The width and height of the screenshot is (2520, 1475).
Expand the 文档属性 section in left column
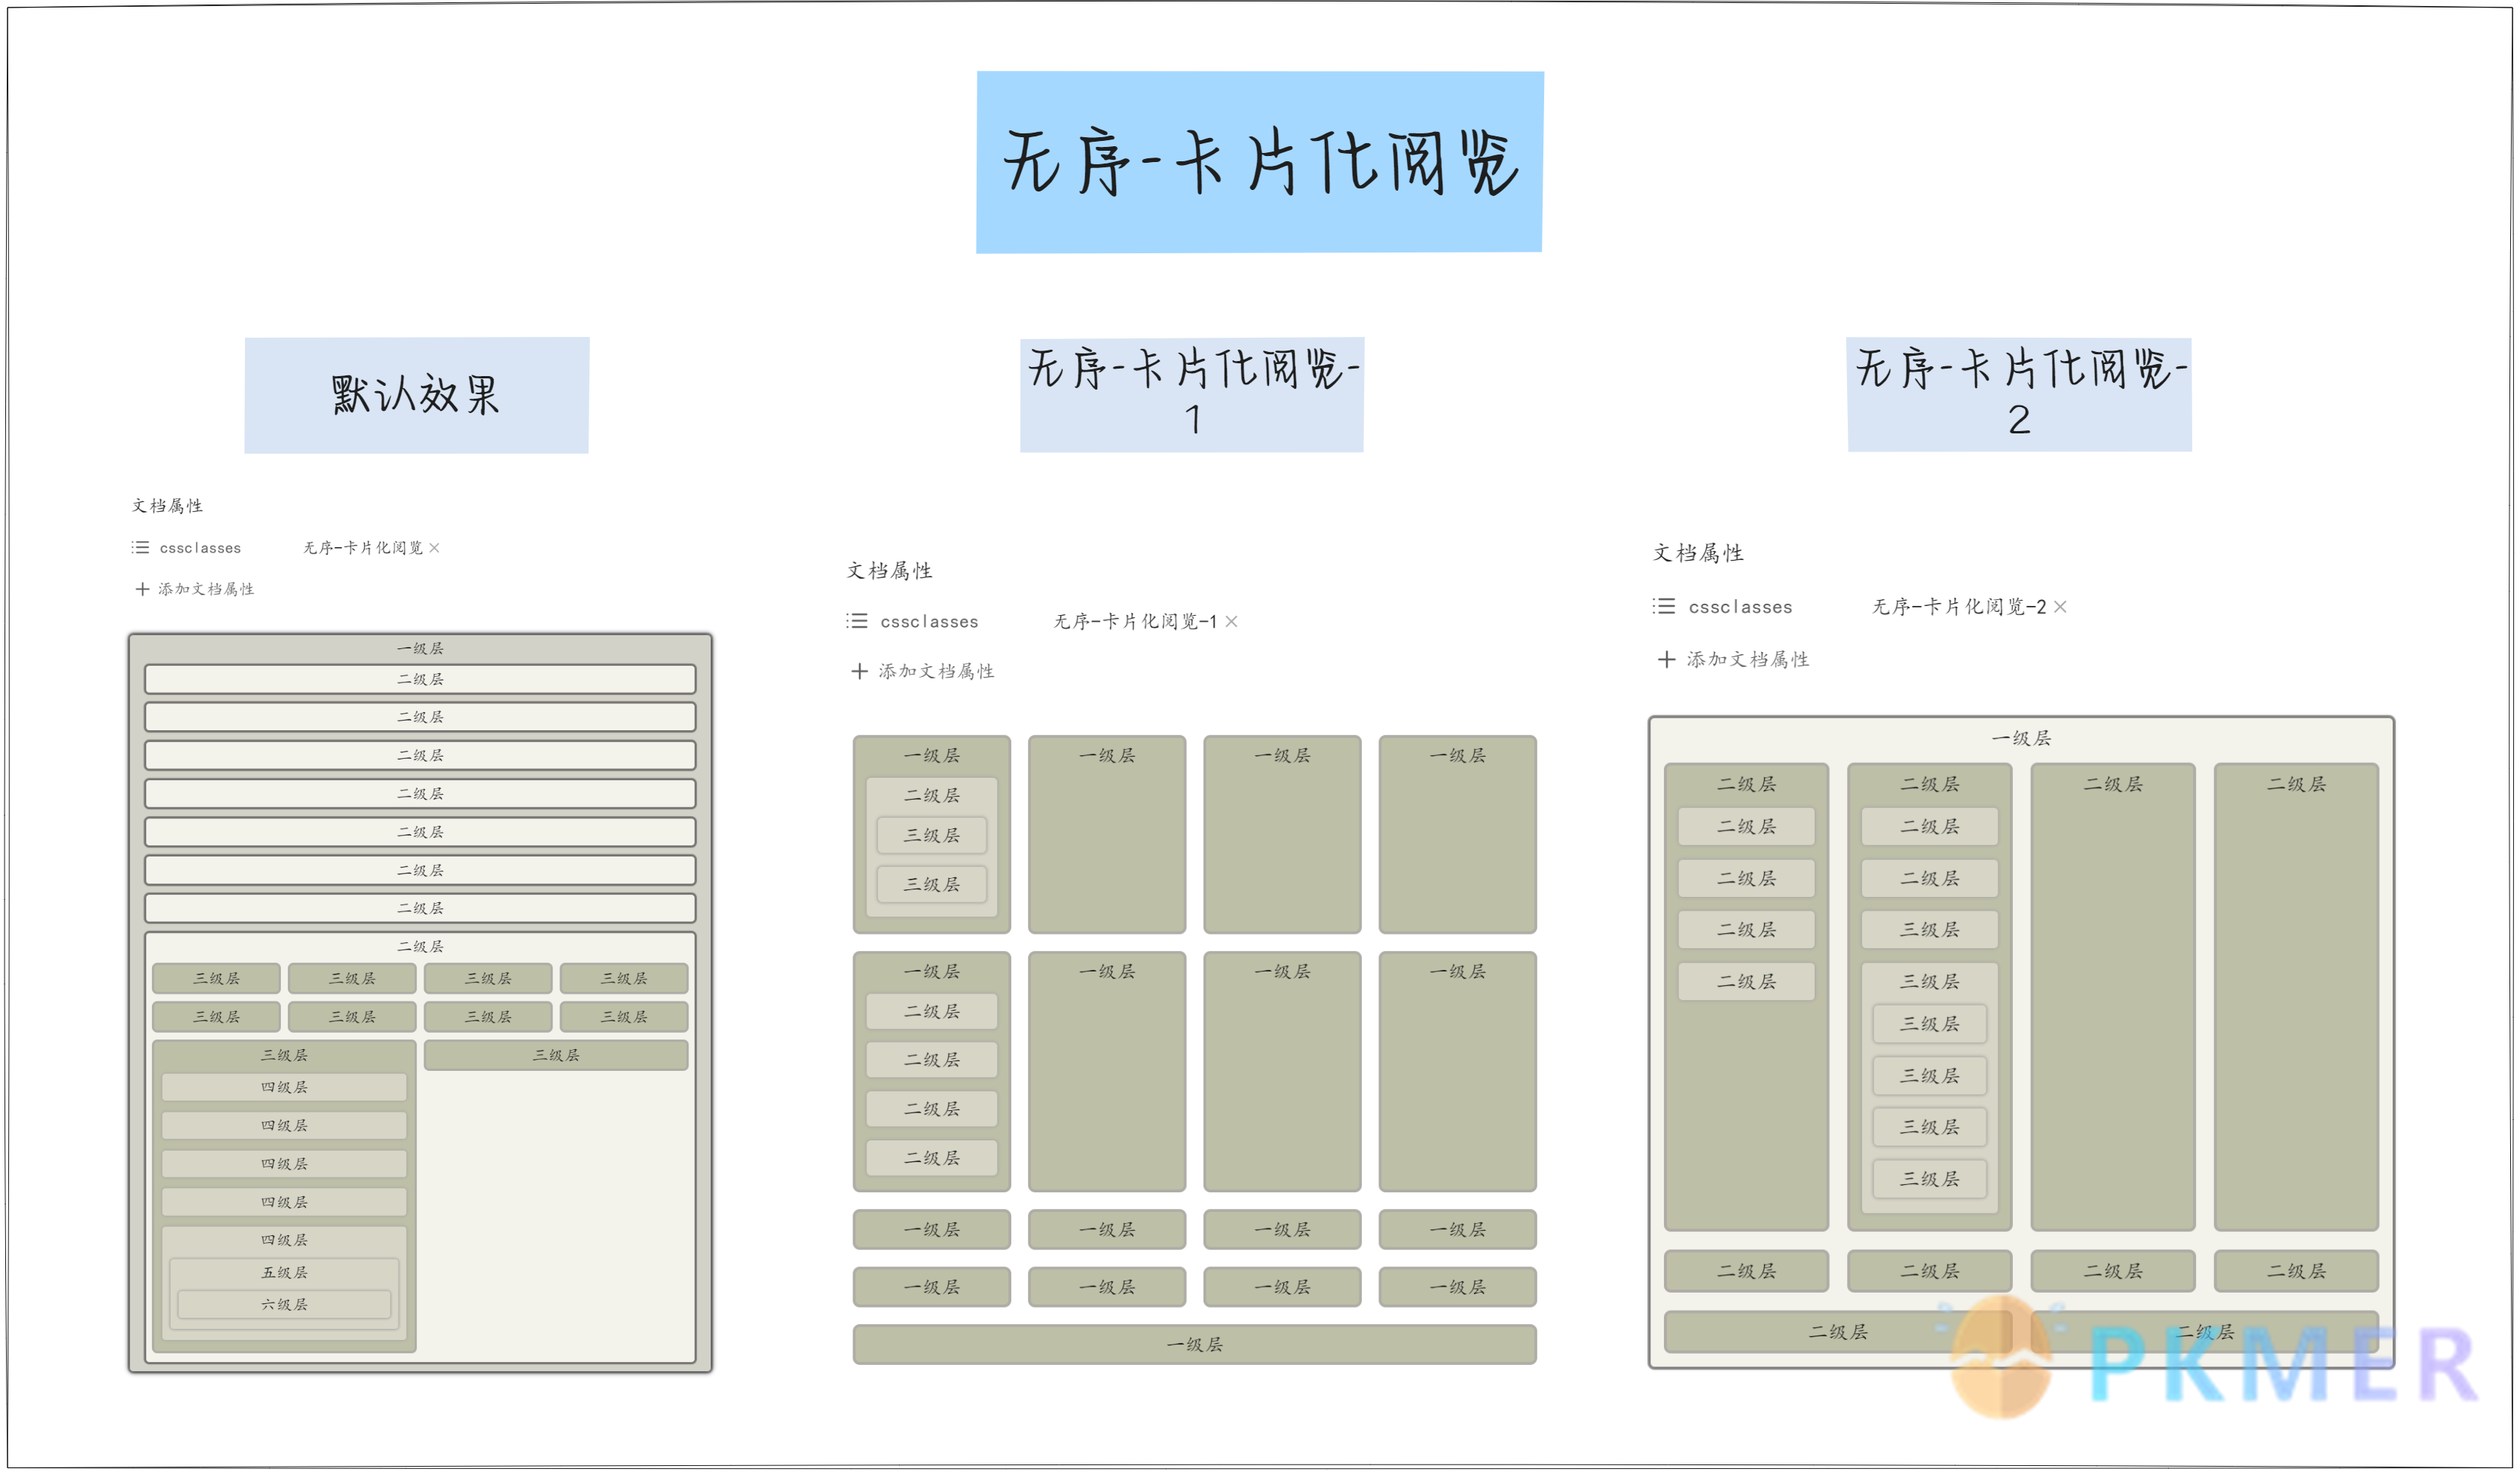click(x=166, y=505)
